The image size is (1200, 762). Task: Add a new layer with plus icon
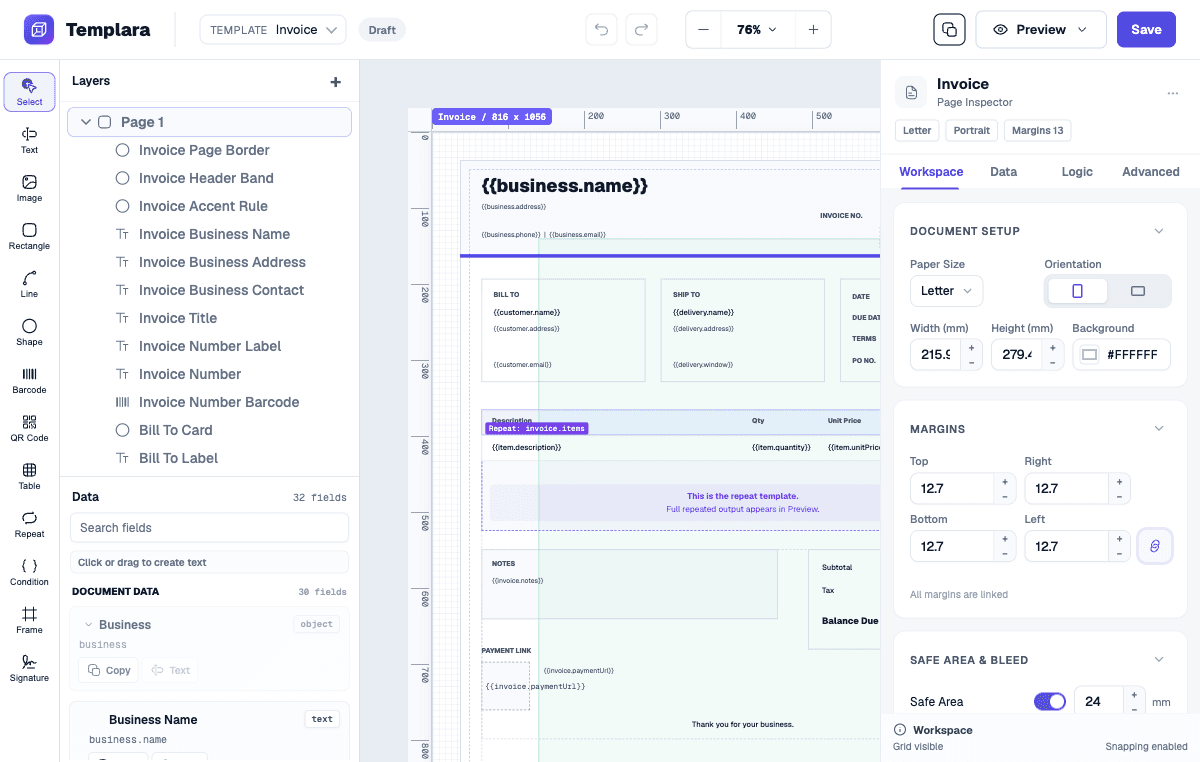(335, 82)
